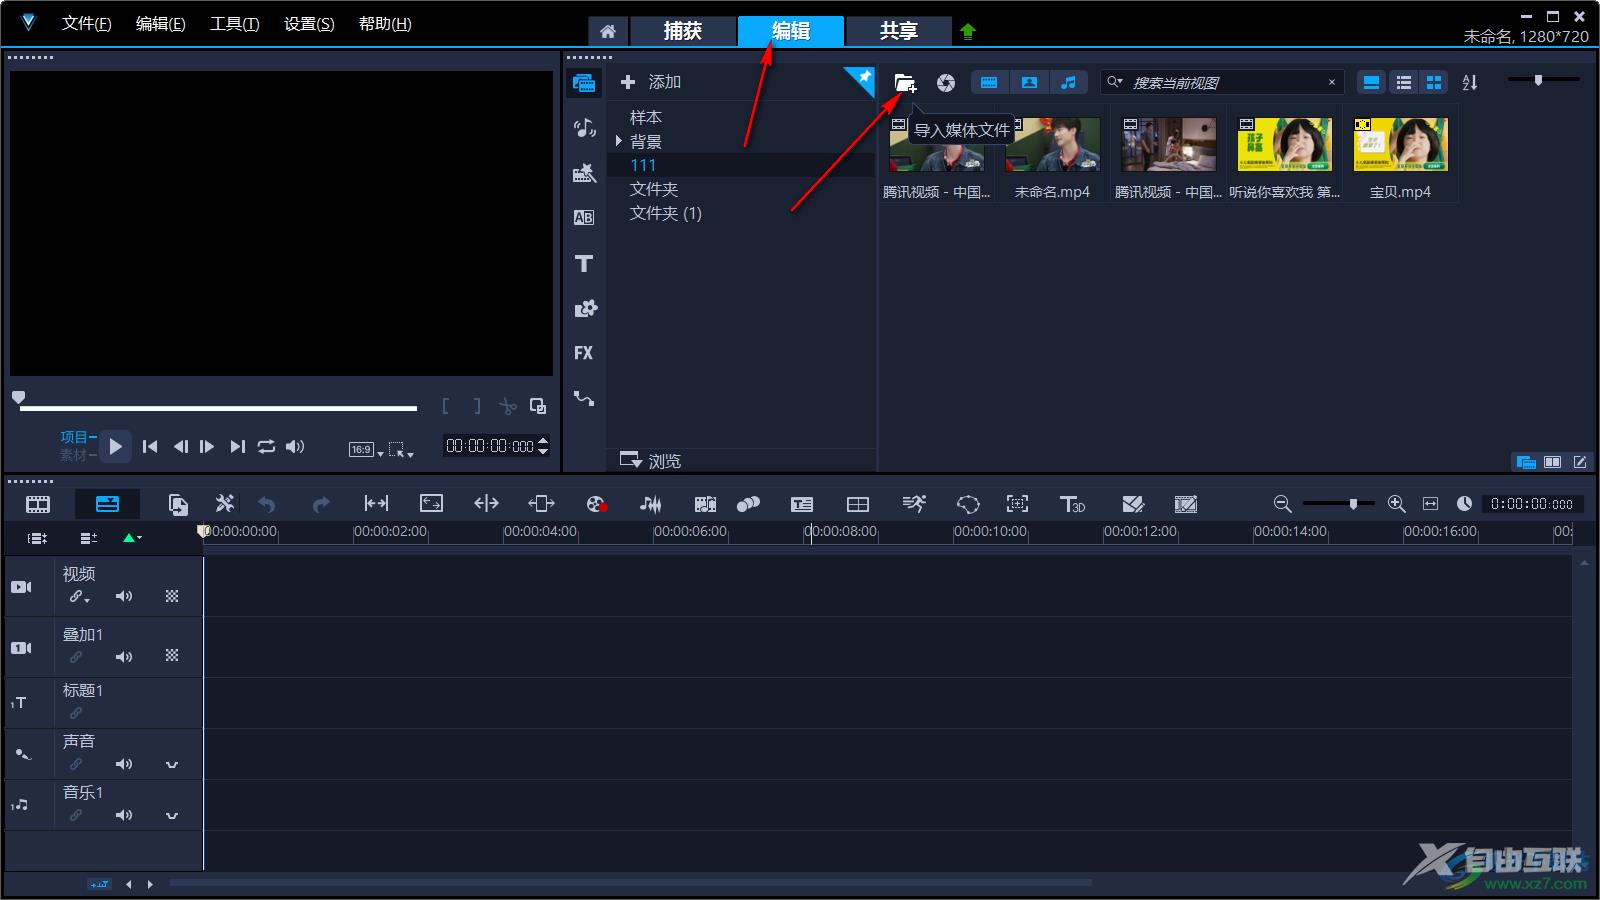Open the 编辑 menu in menu bar
The height and width of the screenshot is (900, 1600).
160,24
